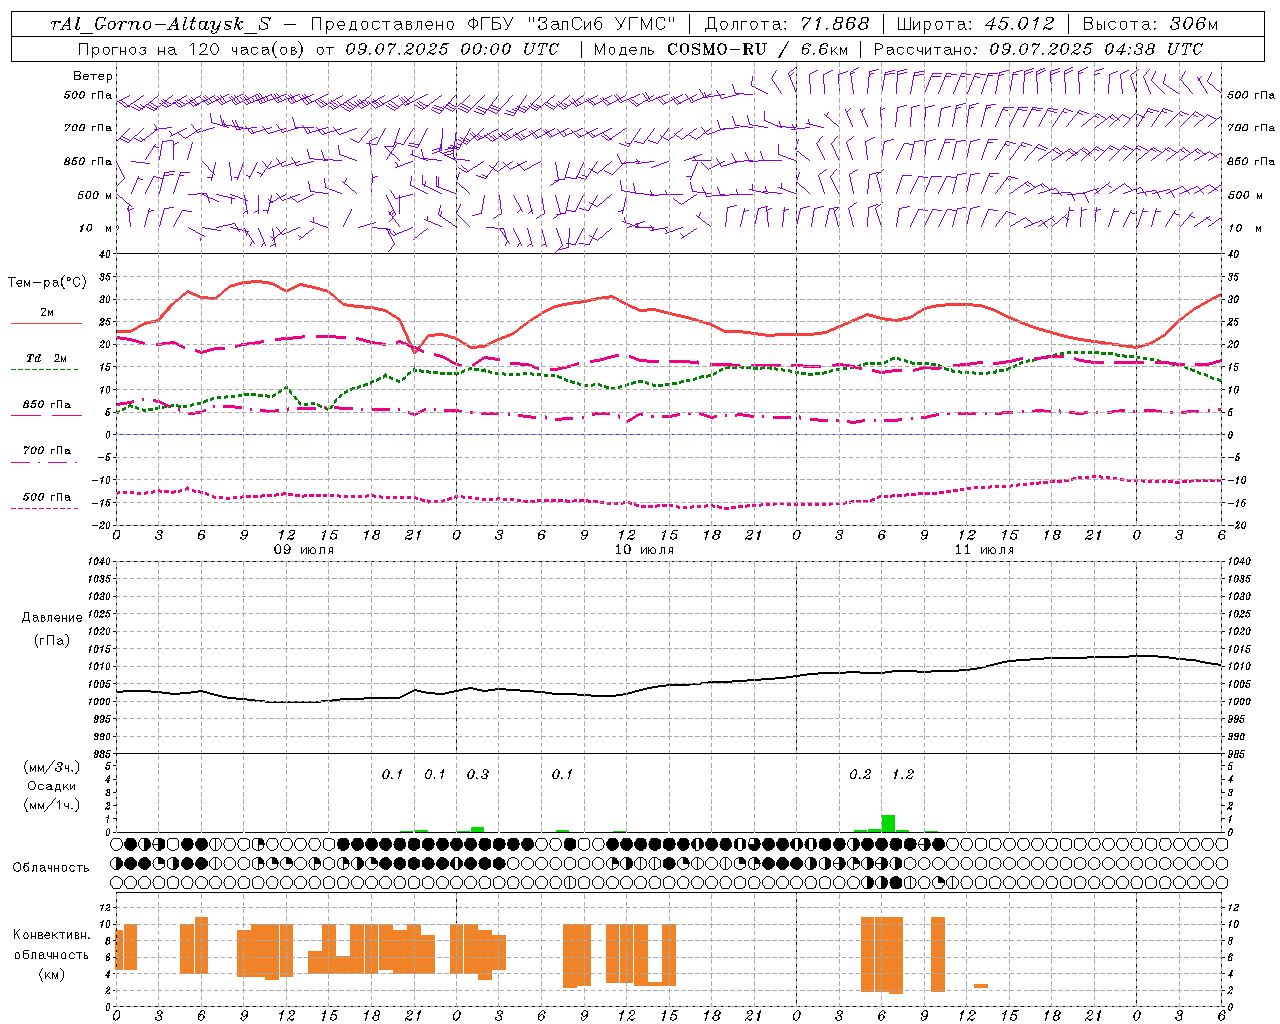Click the 1040 value on left pressure axis
The width and height of the screenshot is (1280, 1024).
99,561
